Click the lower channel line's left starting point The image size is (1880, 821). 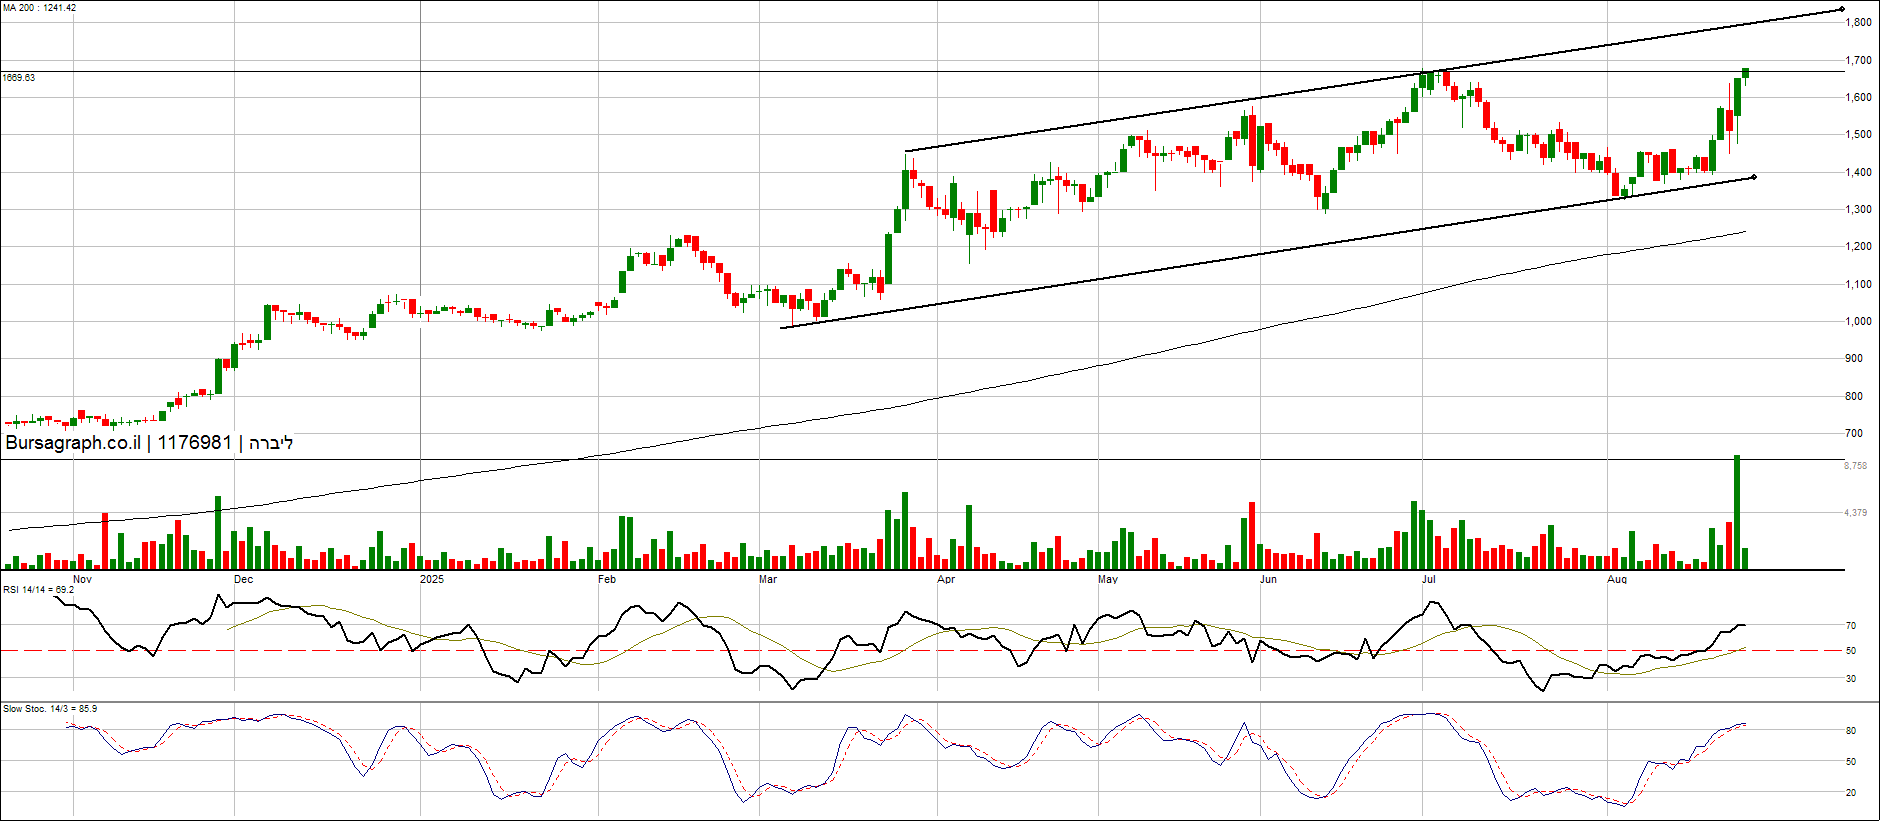click(x=782, y=327)
